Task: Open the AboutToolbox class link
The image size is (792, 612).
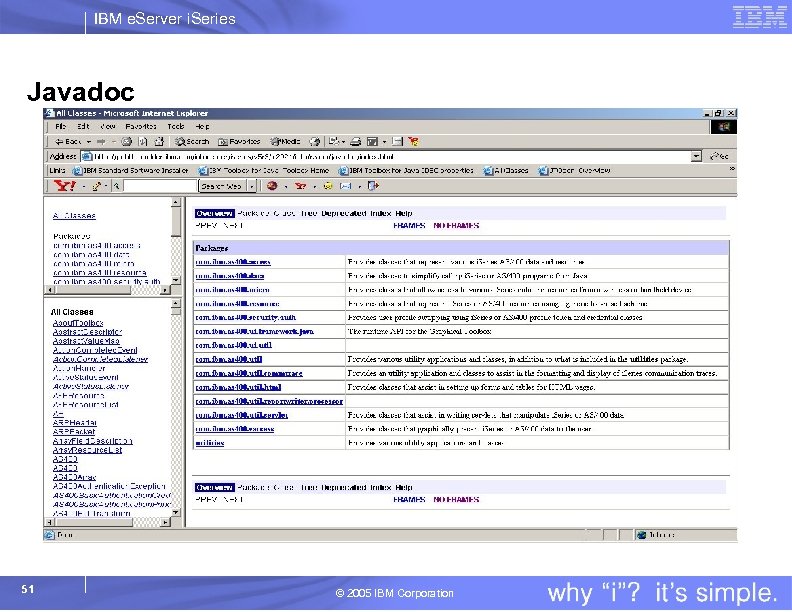Action: [78, 323]
